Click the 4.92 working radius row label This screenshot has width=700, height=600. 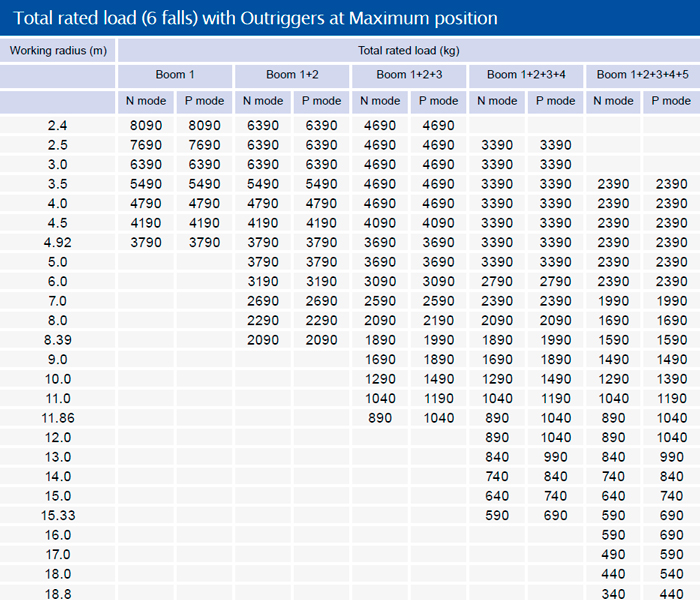pyautogui.click(x=58, y=242)
